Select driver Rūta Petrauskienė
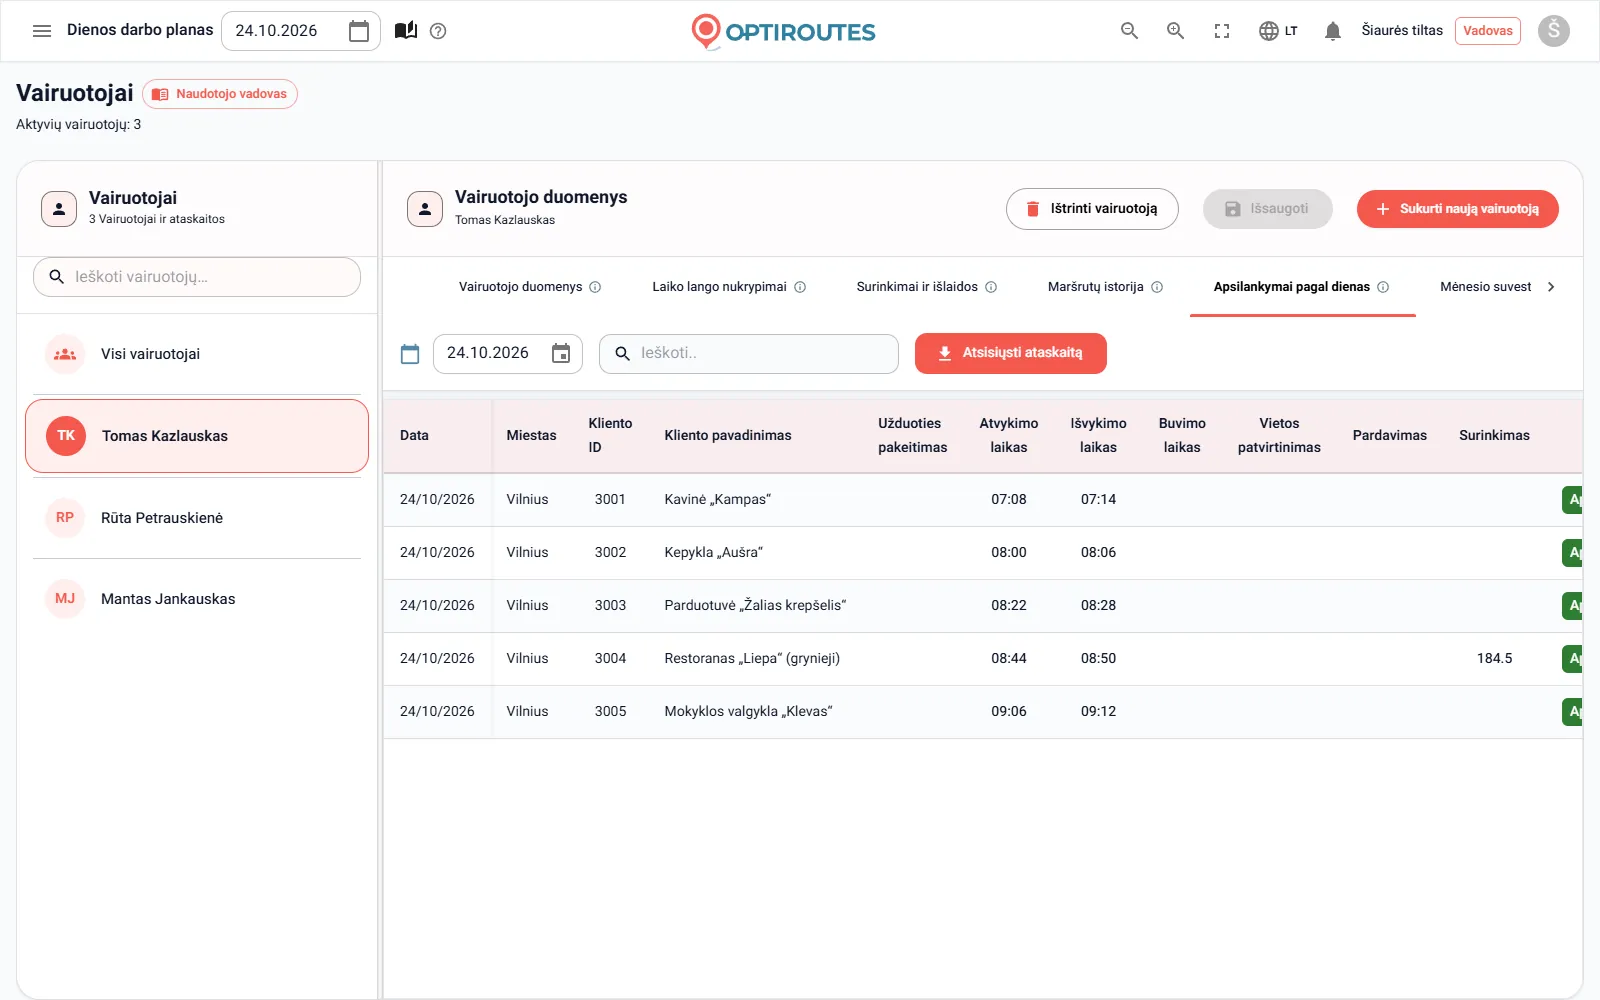The height and width of the screenshot is (1000, 1600). click(x=197, y=518)
